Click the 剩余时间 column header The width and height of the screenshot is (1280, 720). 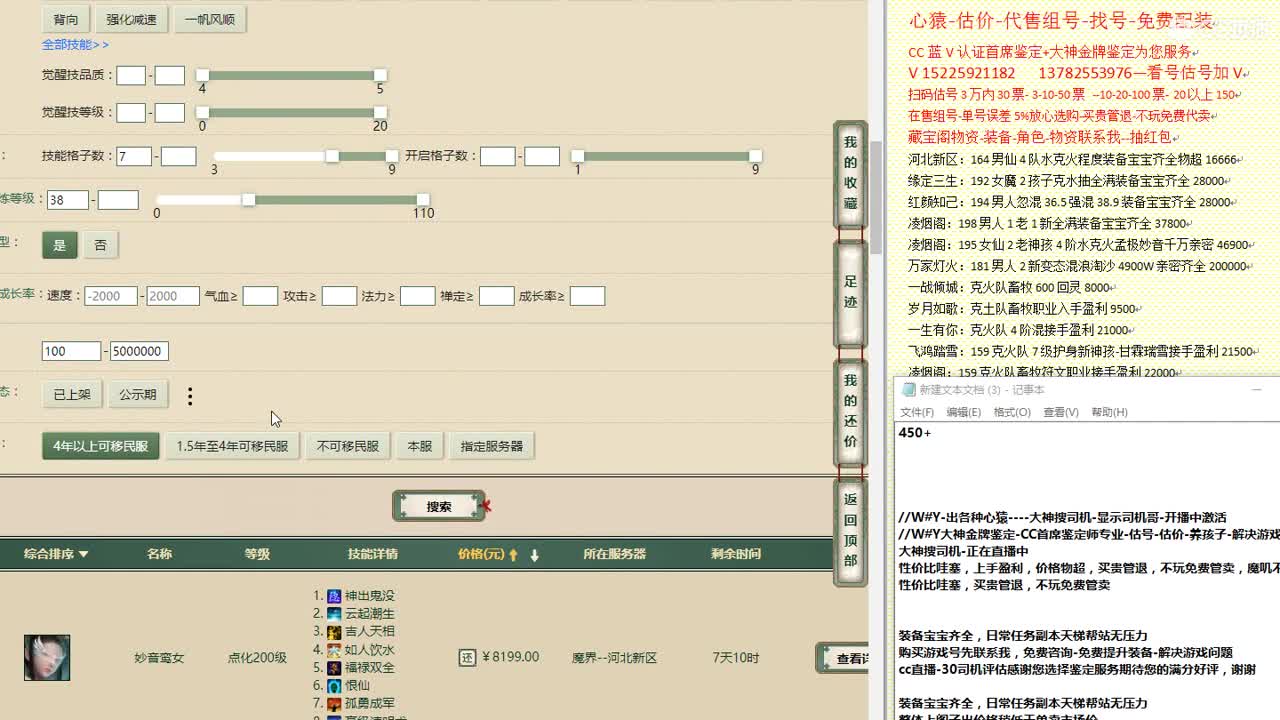point(736,554)
